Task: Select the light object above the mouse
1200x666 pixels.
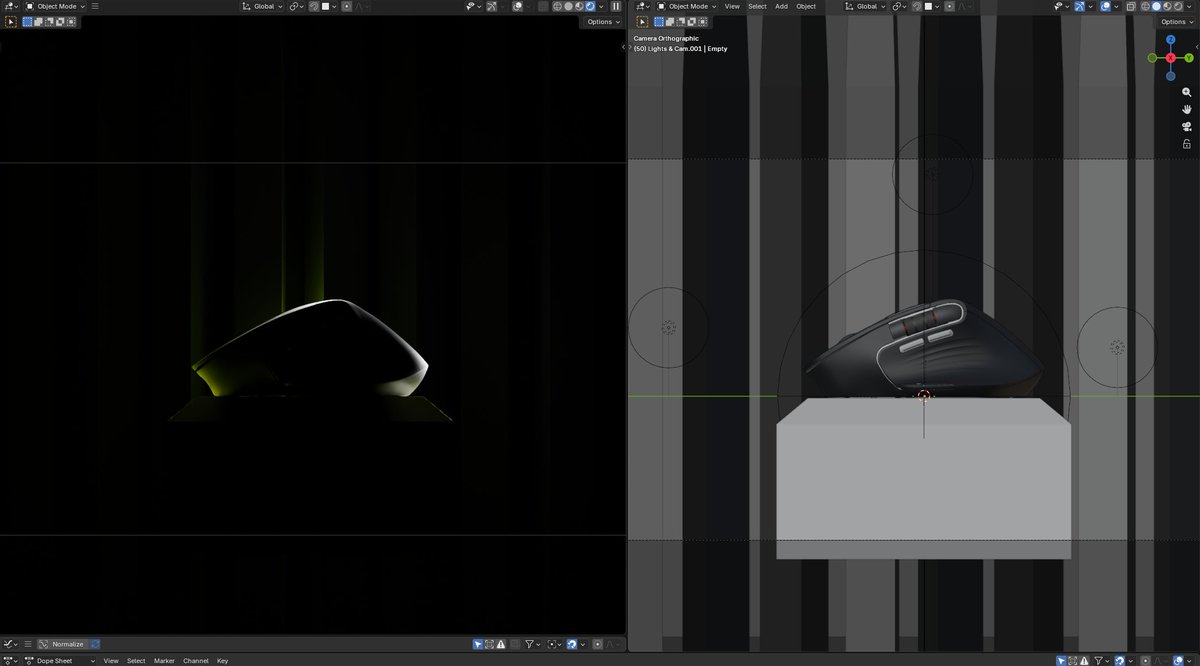Action: 932,174
